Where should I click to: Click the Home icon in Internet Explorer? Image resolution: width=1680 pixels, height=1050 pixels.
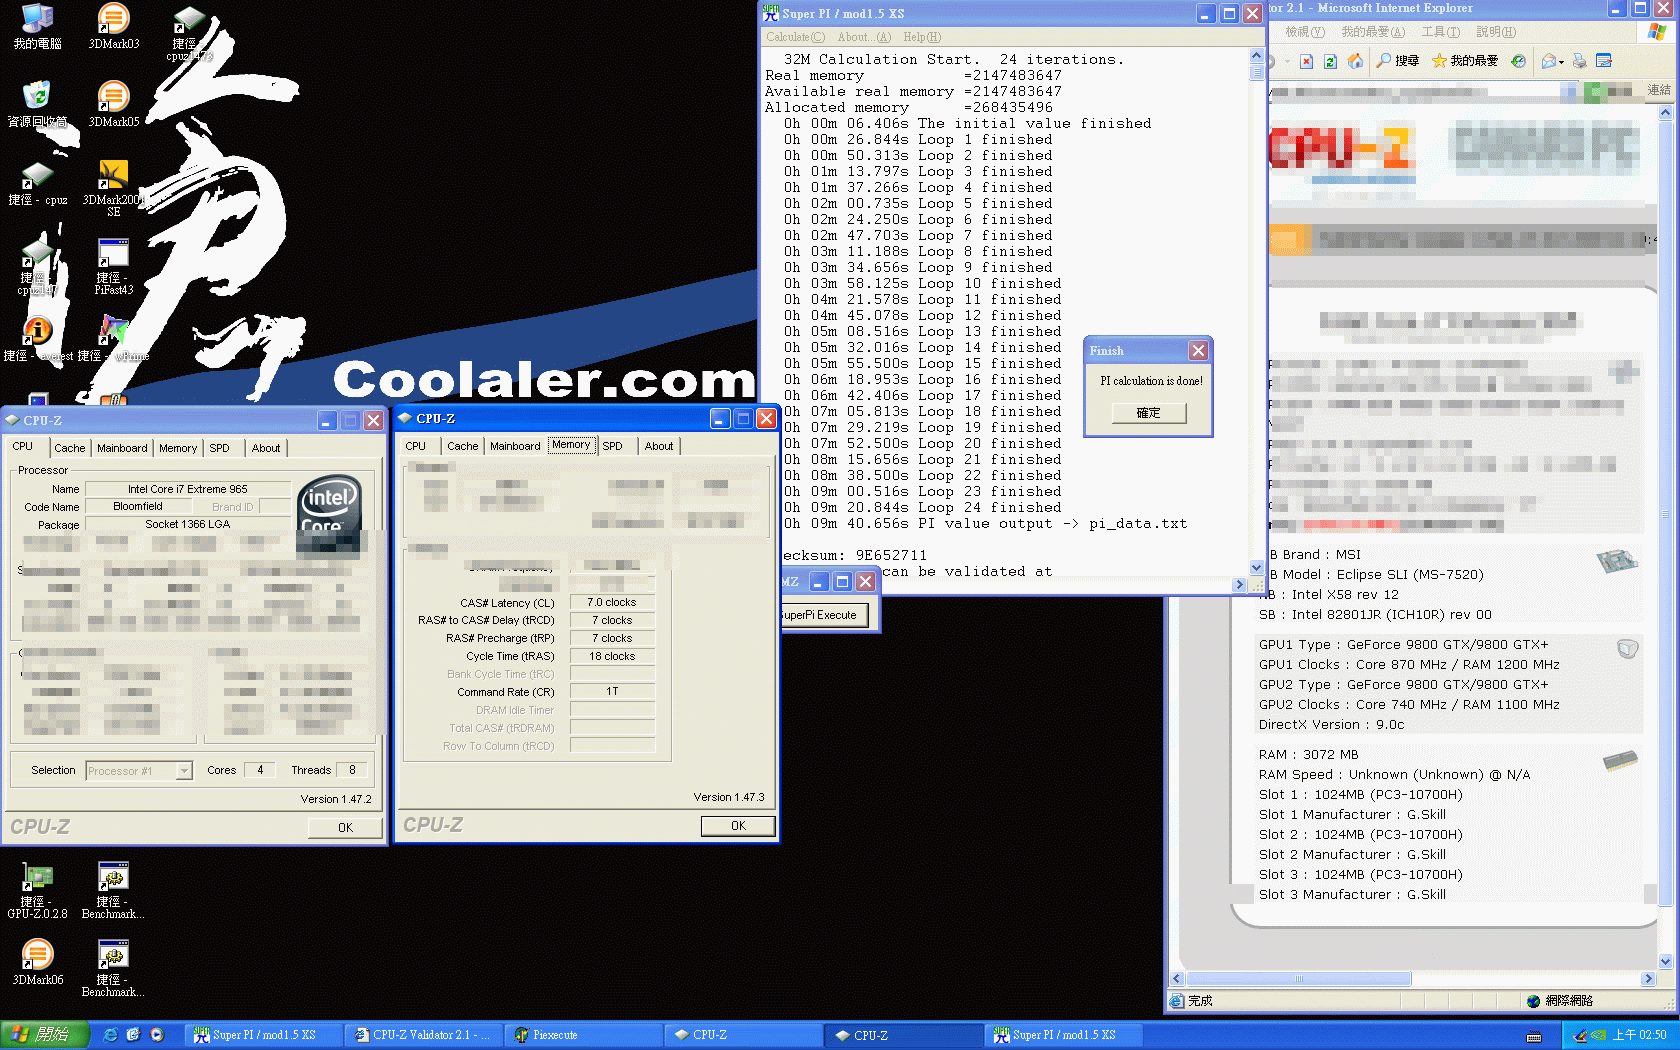1355,61
